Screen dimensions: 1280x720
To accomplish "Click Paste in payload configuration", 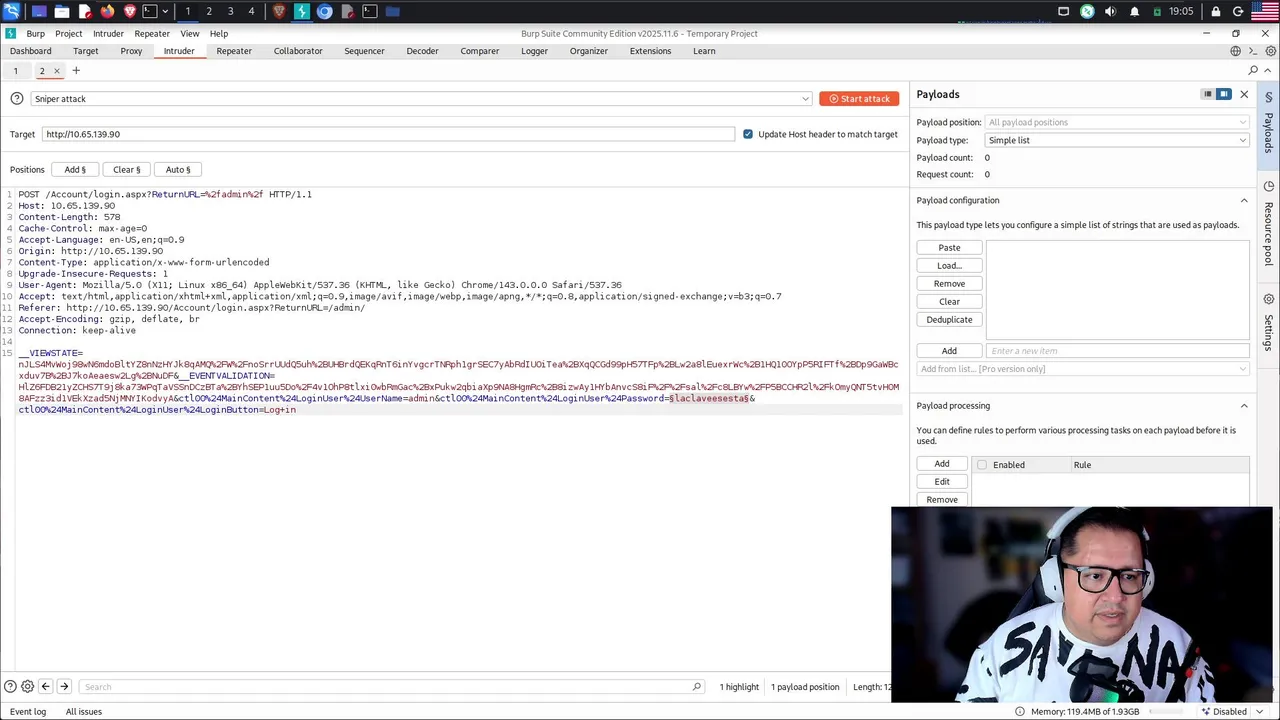I will [949, 247].
